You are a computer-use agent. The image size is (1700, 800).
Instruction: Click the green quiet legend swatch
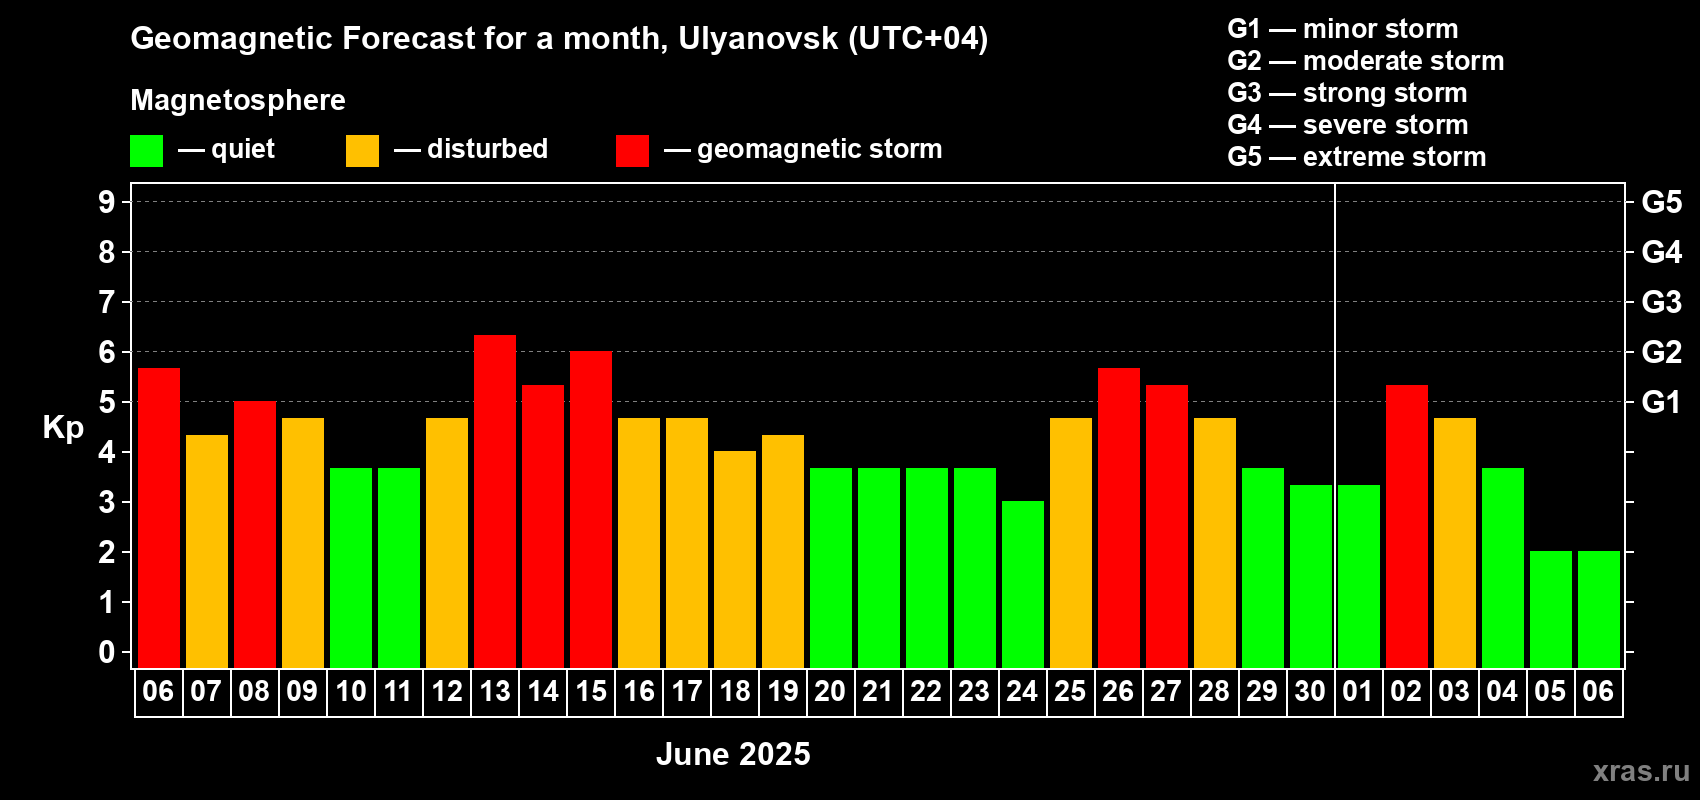click(x=146, y=151)
